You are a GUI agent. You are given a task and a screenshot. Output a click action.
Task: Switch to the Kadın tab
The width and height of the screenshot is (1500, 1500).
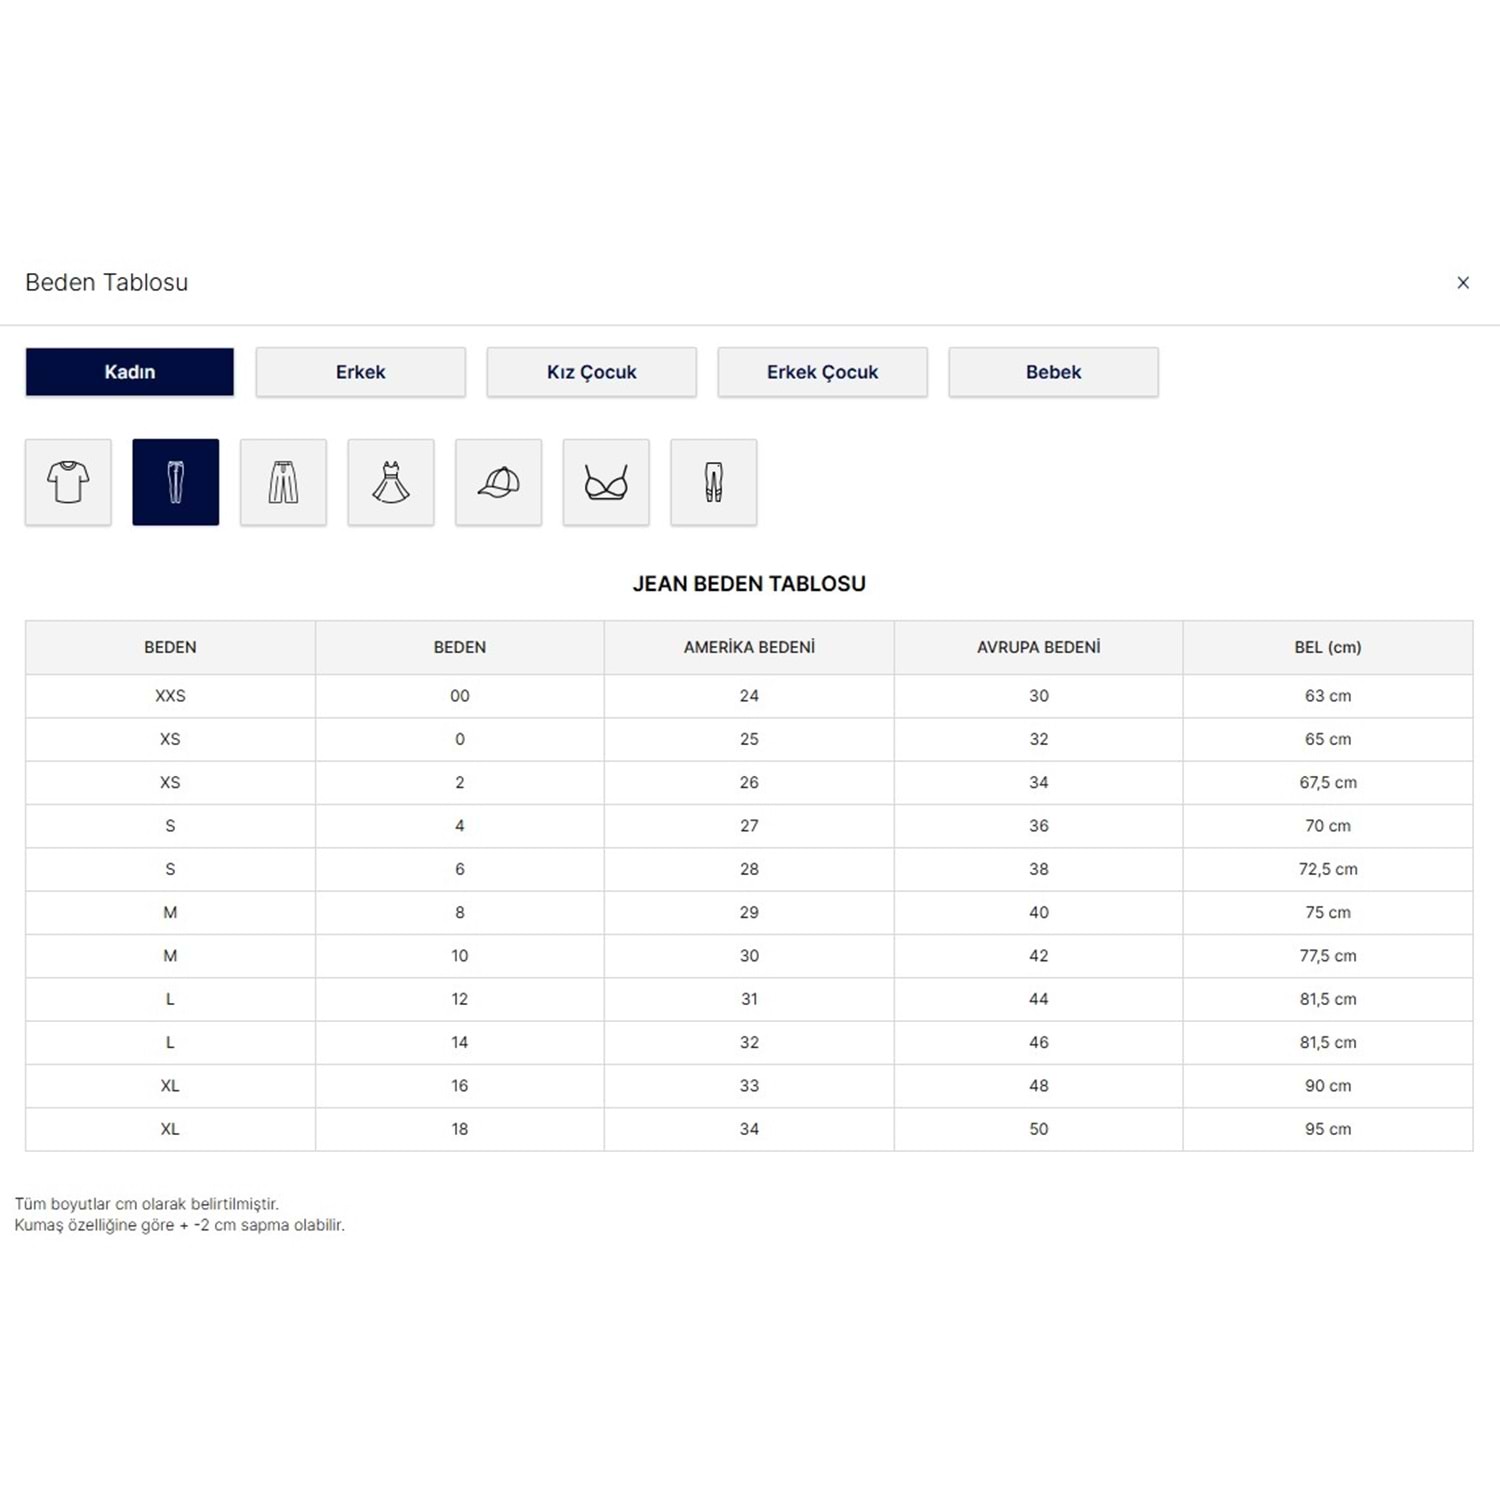(x=130, y=372)
